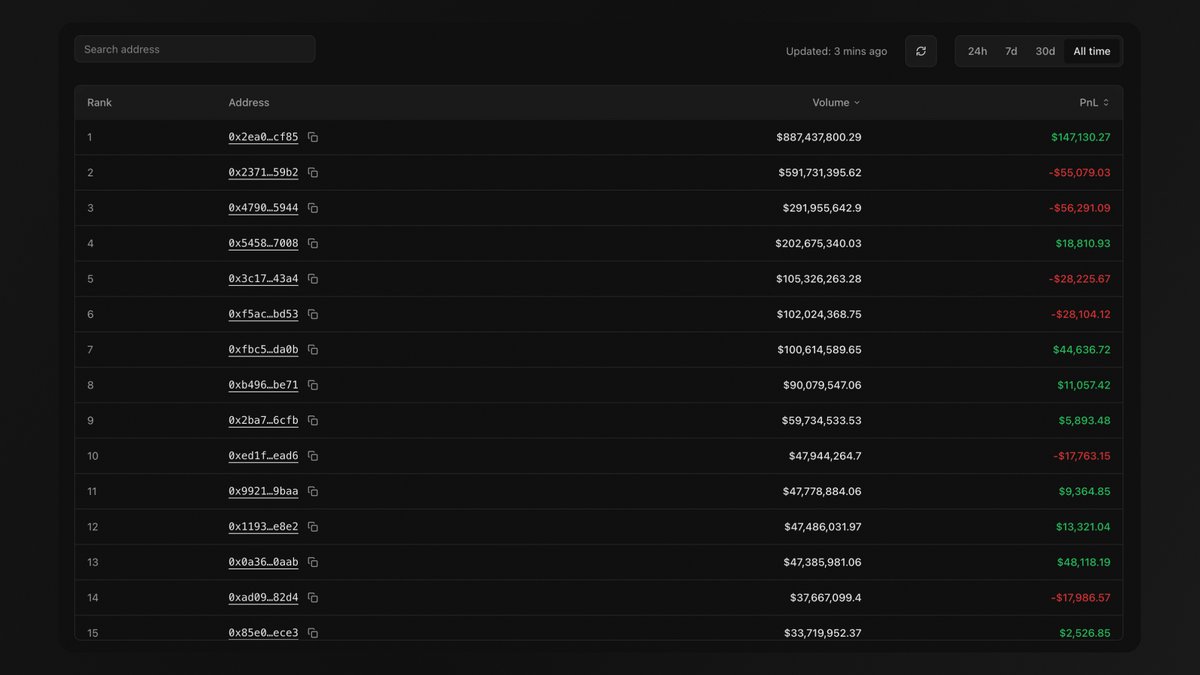
Task: Copy address 0x2371…59b2
Action: (x=311, y=172)
